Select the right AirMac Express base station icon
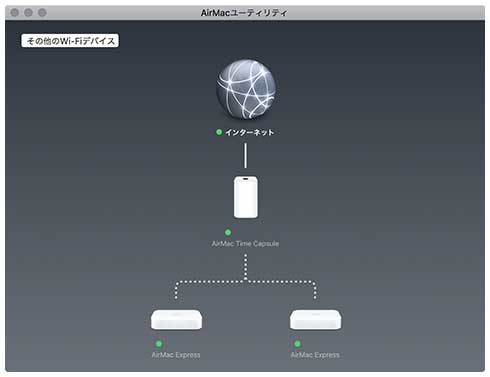490x377 pixels. click(315, 319)
